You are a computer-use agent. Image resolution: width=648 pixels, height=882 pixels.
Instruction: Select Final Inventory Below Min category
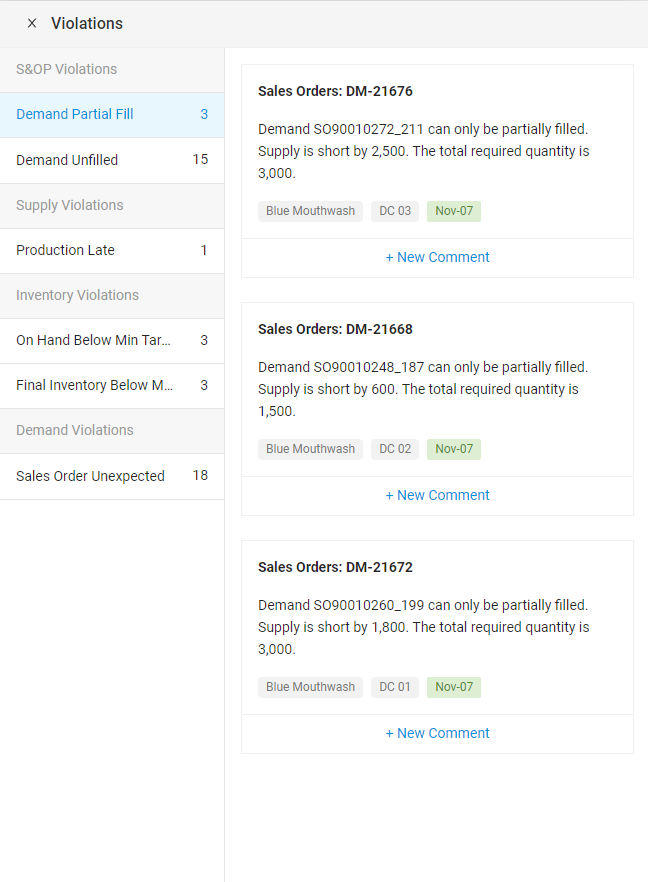[x=111, y=385]
